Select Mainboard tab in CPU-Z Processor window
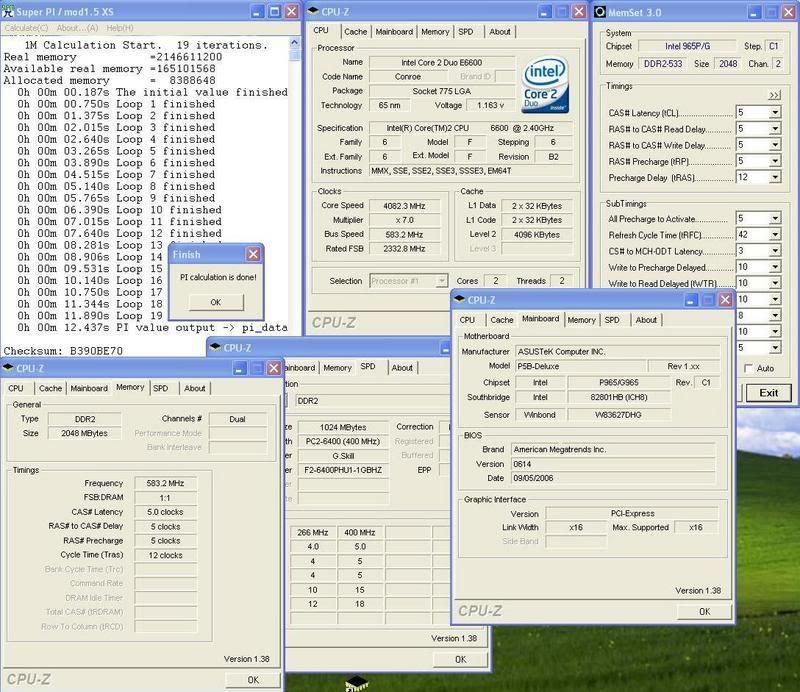 point(394,32)
